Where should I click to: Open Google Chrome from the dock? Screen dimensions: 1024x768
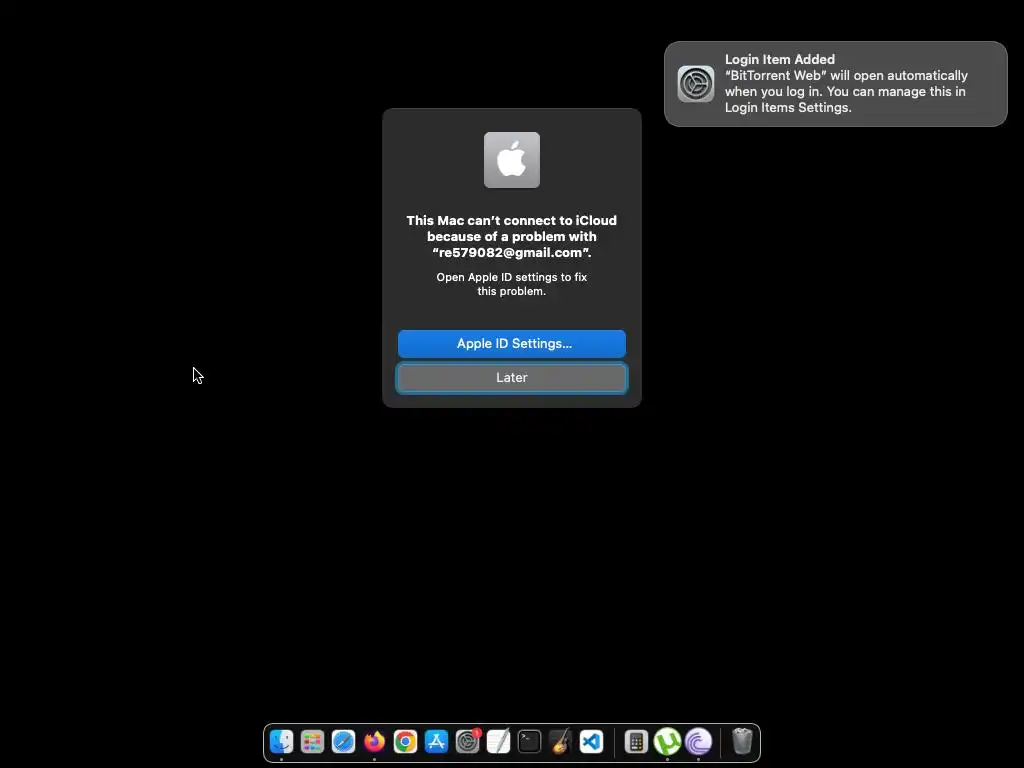point(406,741)
